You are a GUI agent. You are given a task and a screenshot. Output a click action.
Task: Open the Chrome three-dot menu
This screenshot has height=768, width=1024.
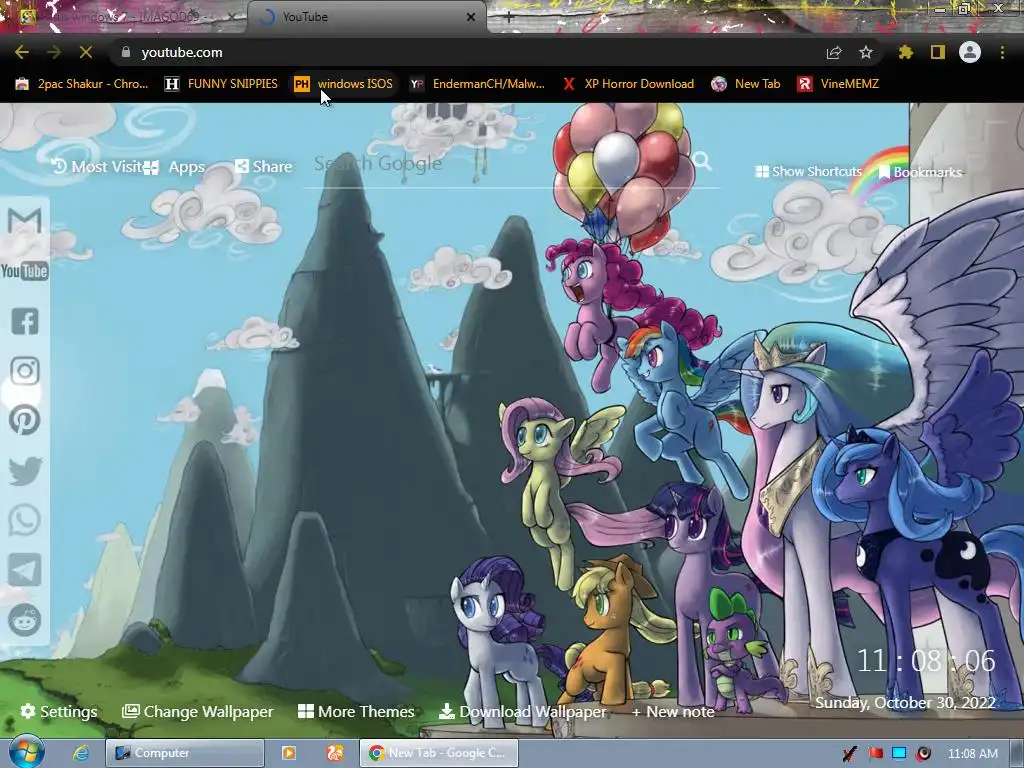1002,52
